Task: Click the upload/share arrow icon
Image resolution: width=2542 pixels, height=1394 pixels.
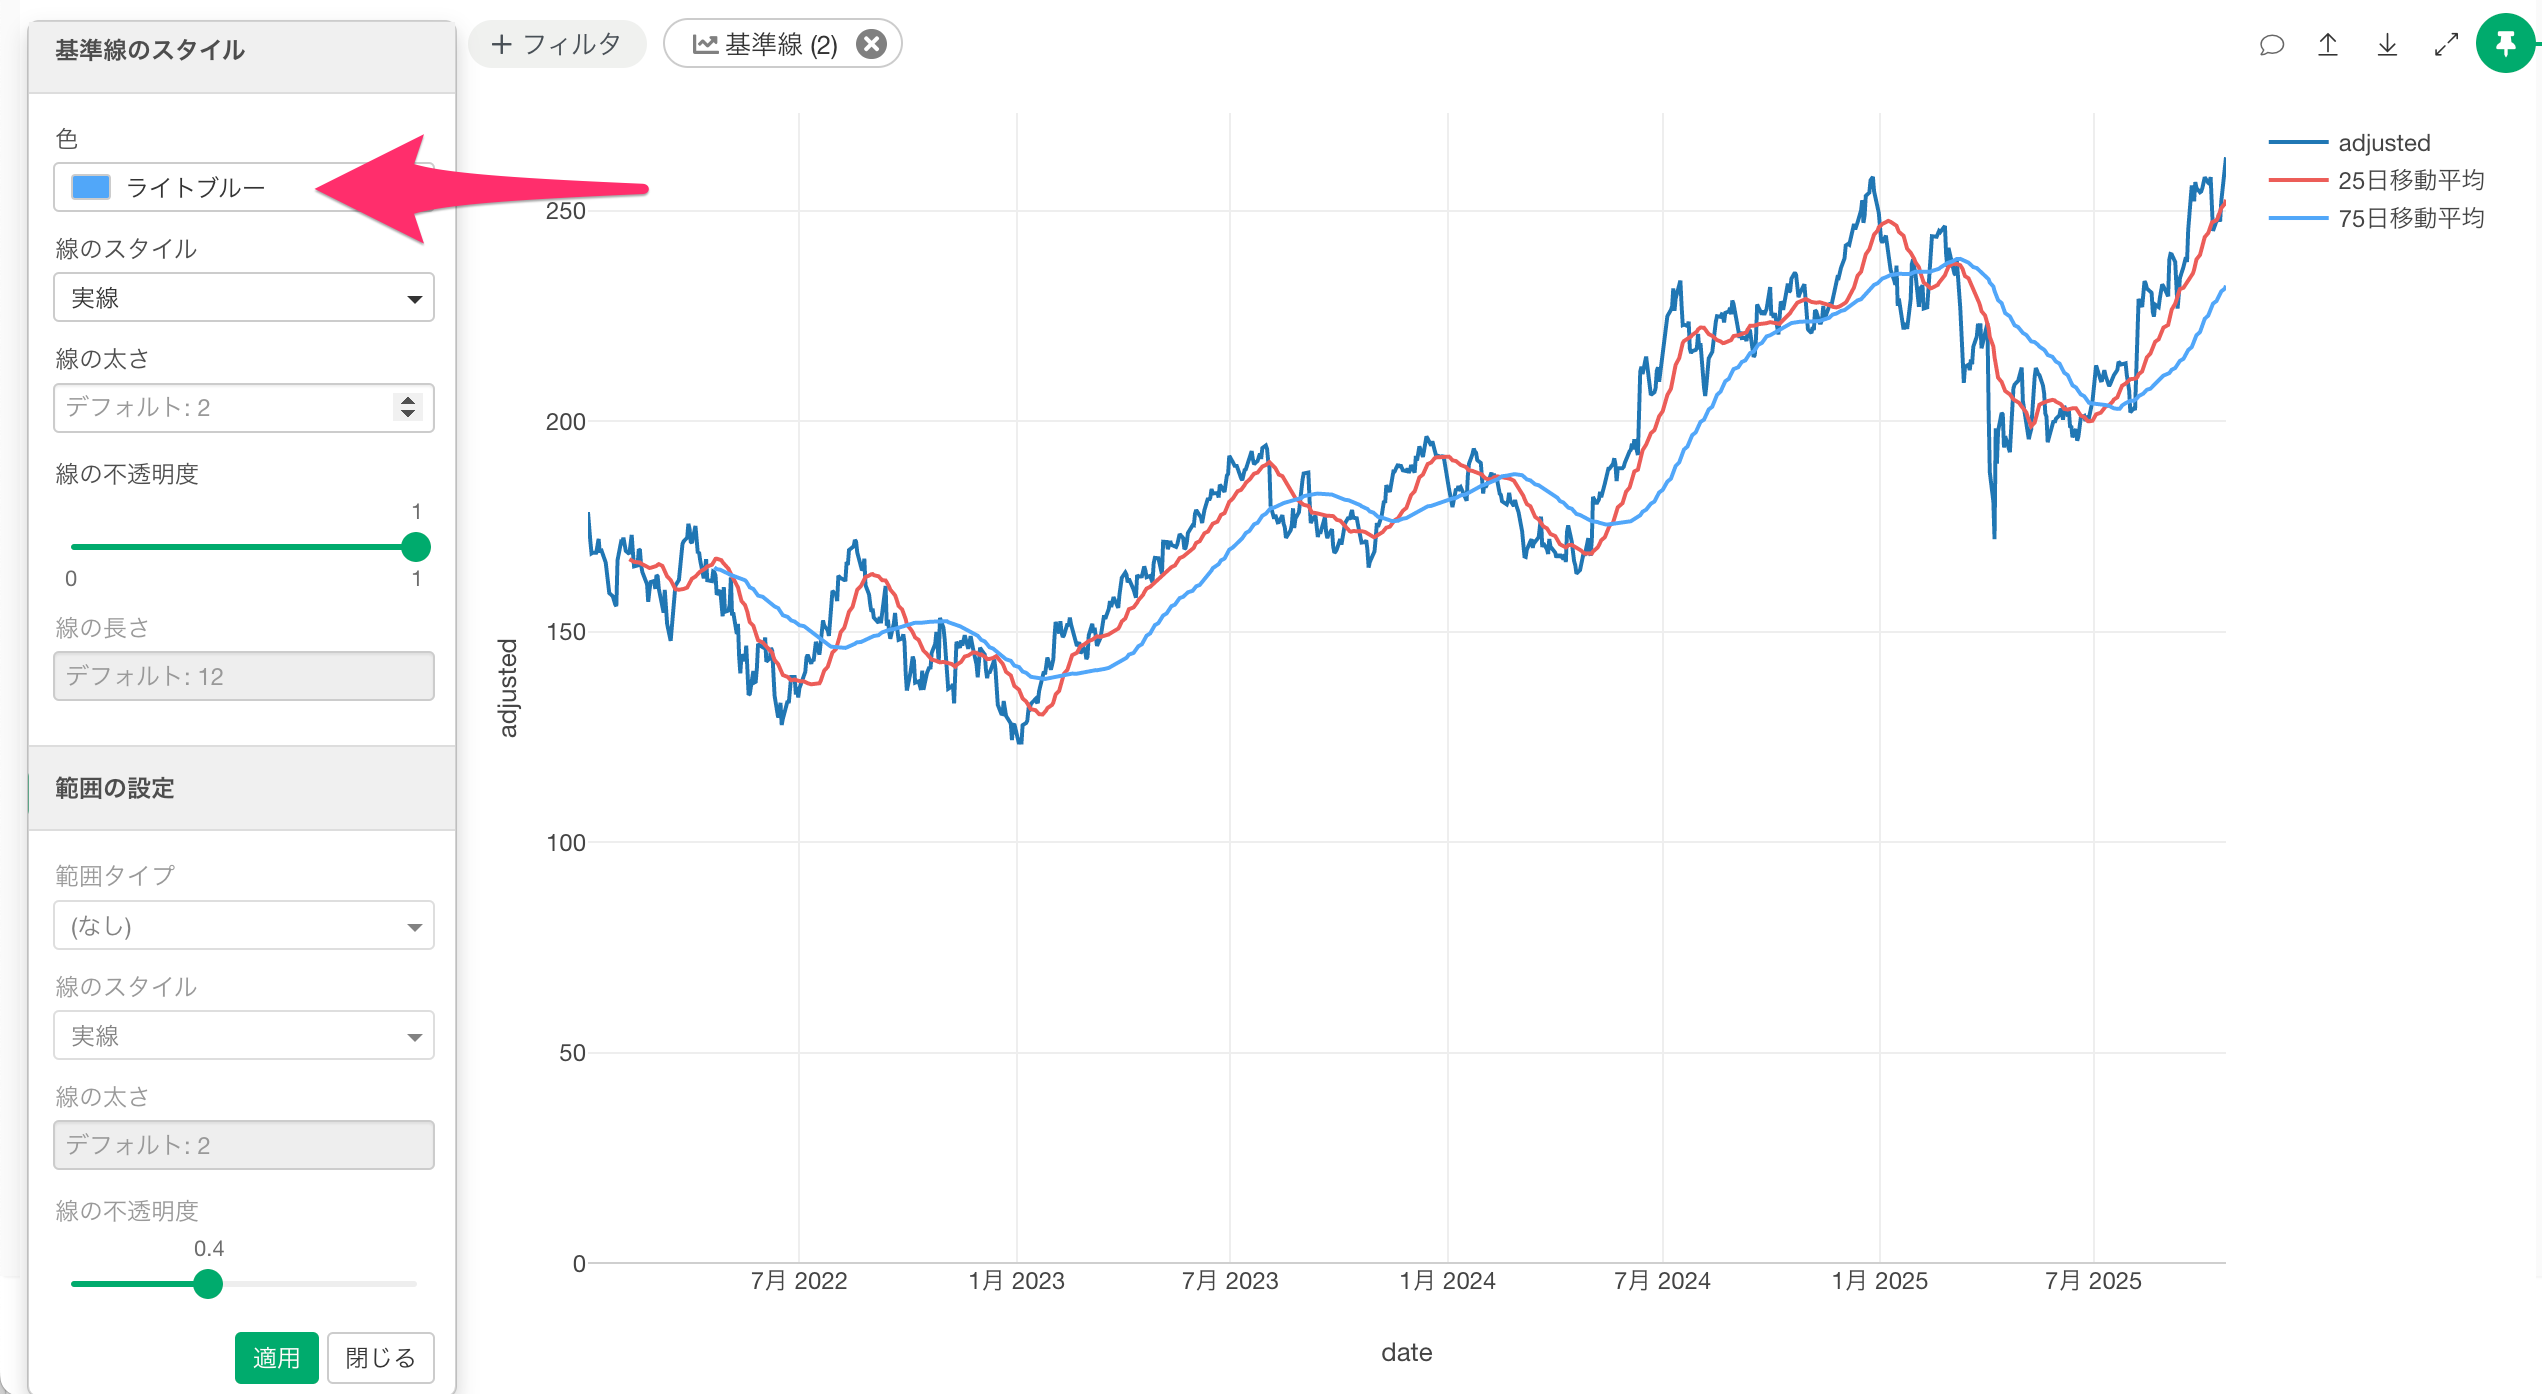Action: (2328, 45)
